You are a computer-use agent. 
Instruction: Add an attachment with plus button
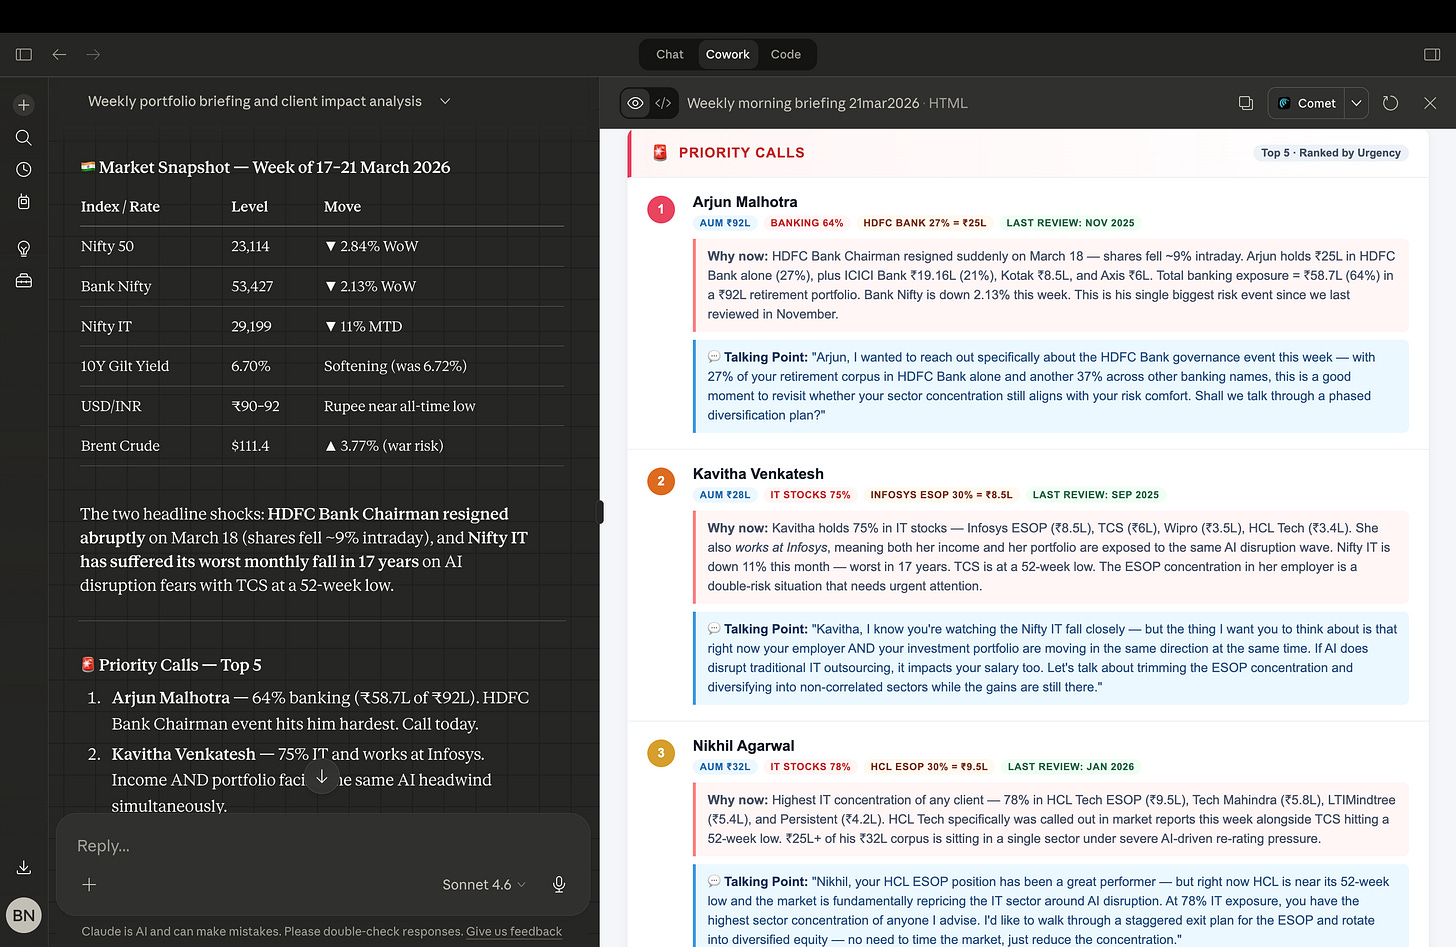point(89,885)
